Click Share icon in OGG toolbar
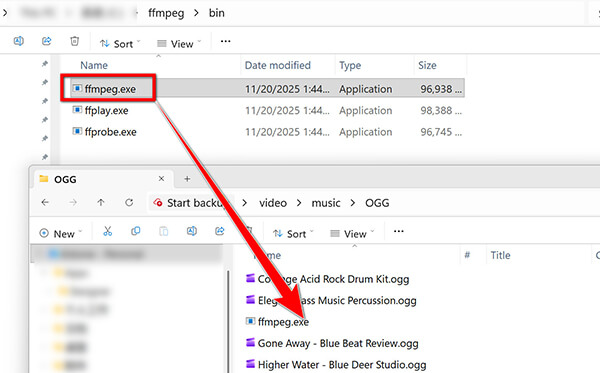Viewport: 600px width, 373px height. pos(220,231)
